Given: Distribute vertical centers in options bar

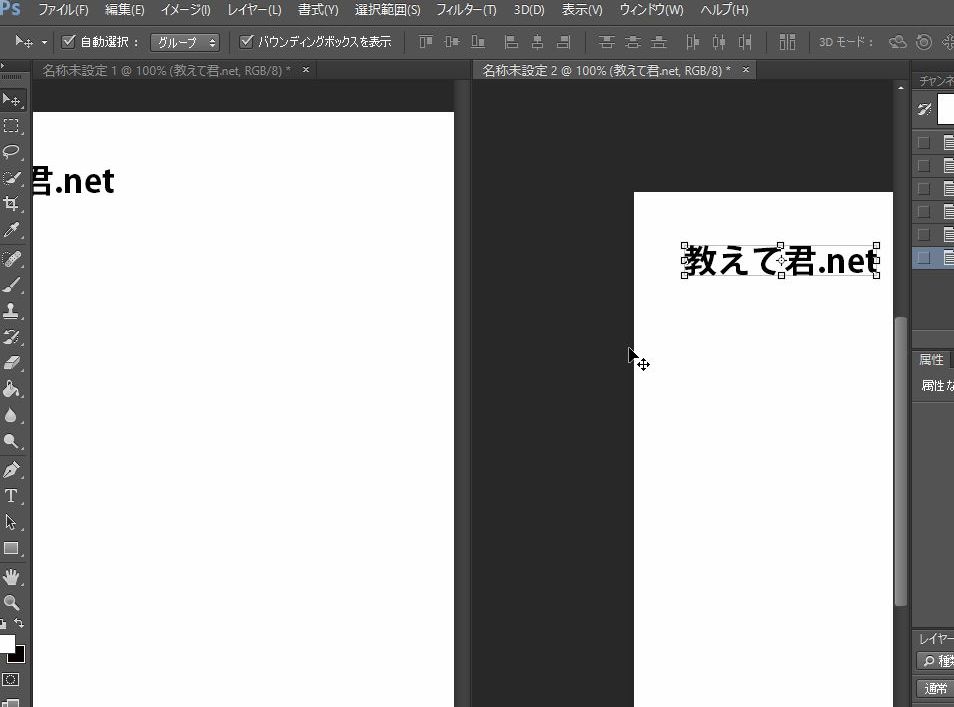Looking at the screenshot, I should tap(633, 42).
